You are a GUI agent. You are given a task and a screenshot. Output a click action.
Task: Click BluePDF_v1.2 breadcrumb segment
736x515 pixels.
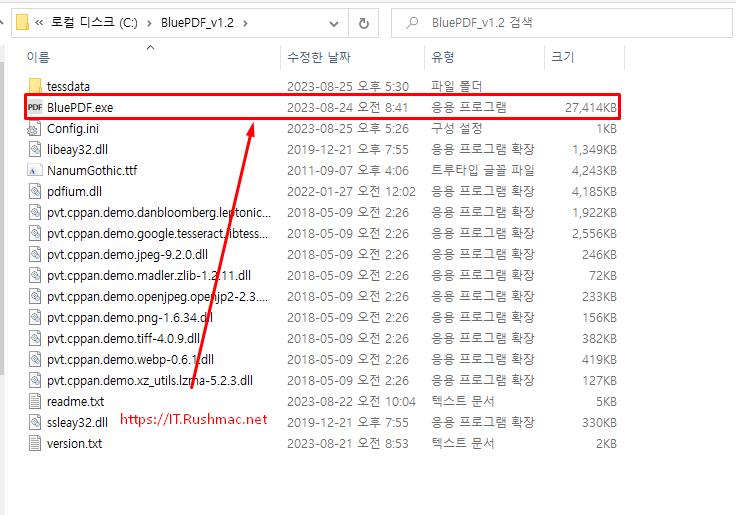[x=197, y=23]
